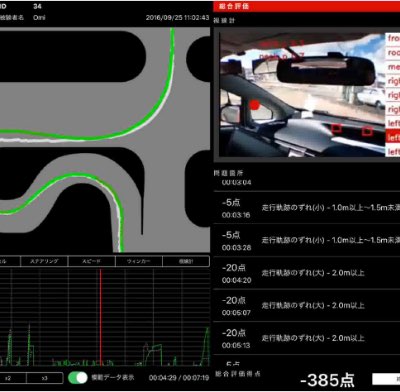This screenshot has width=400, height=392.
Task: Open the red 総合評価 header tab
Action: 307,6
